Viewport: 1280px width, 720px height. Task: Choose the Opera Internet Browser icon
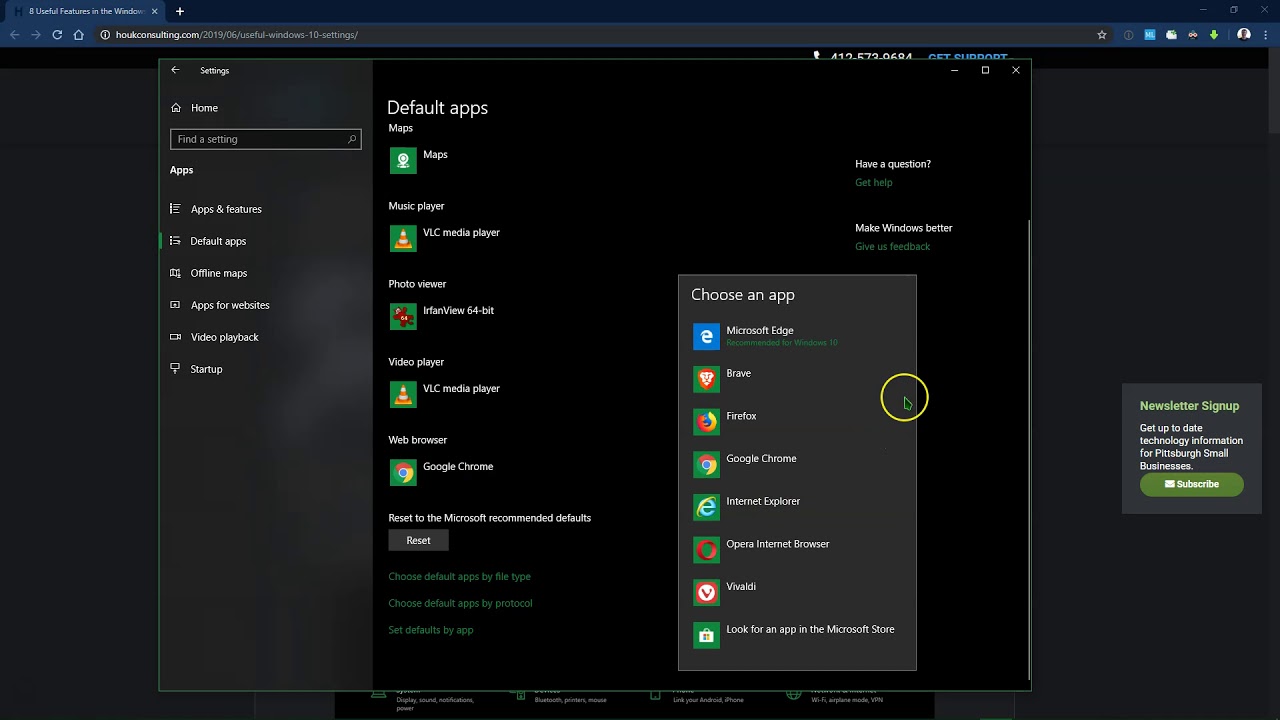click(706, 550)
